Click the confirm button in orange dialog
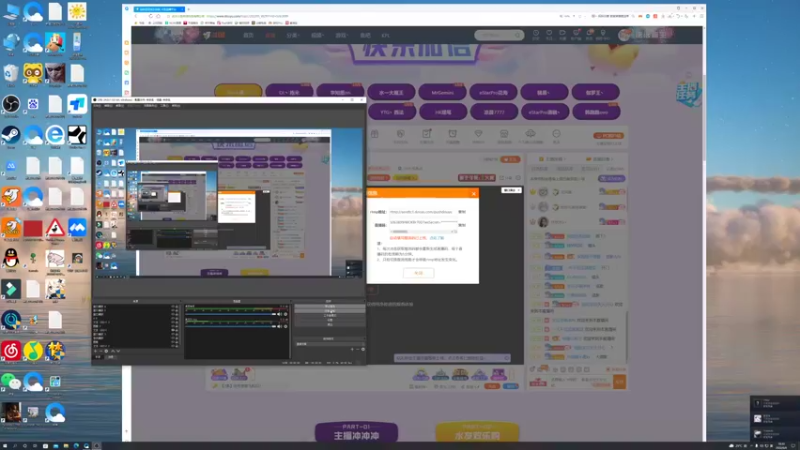 tap(418, 273)
